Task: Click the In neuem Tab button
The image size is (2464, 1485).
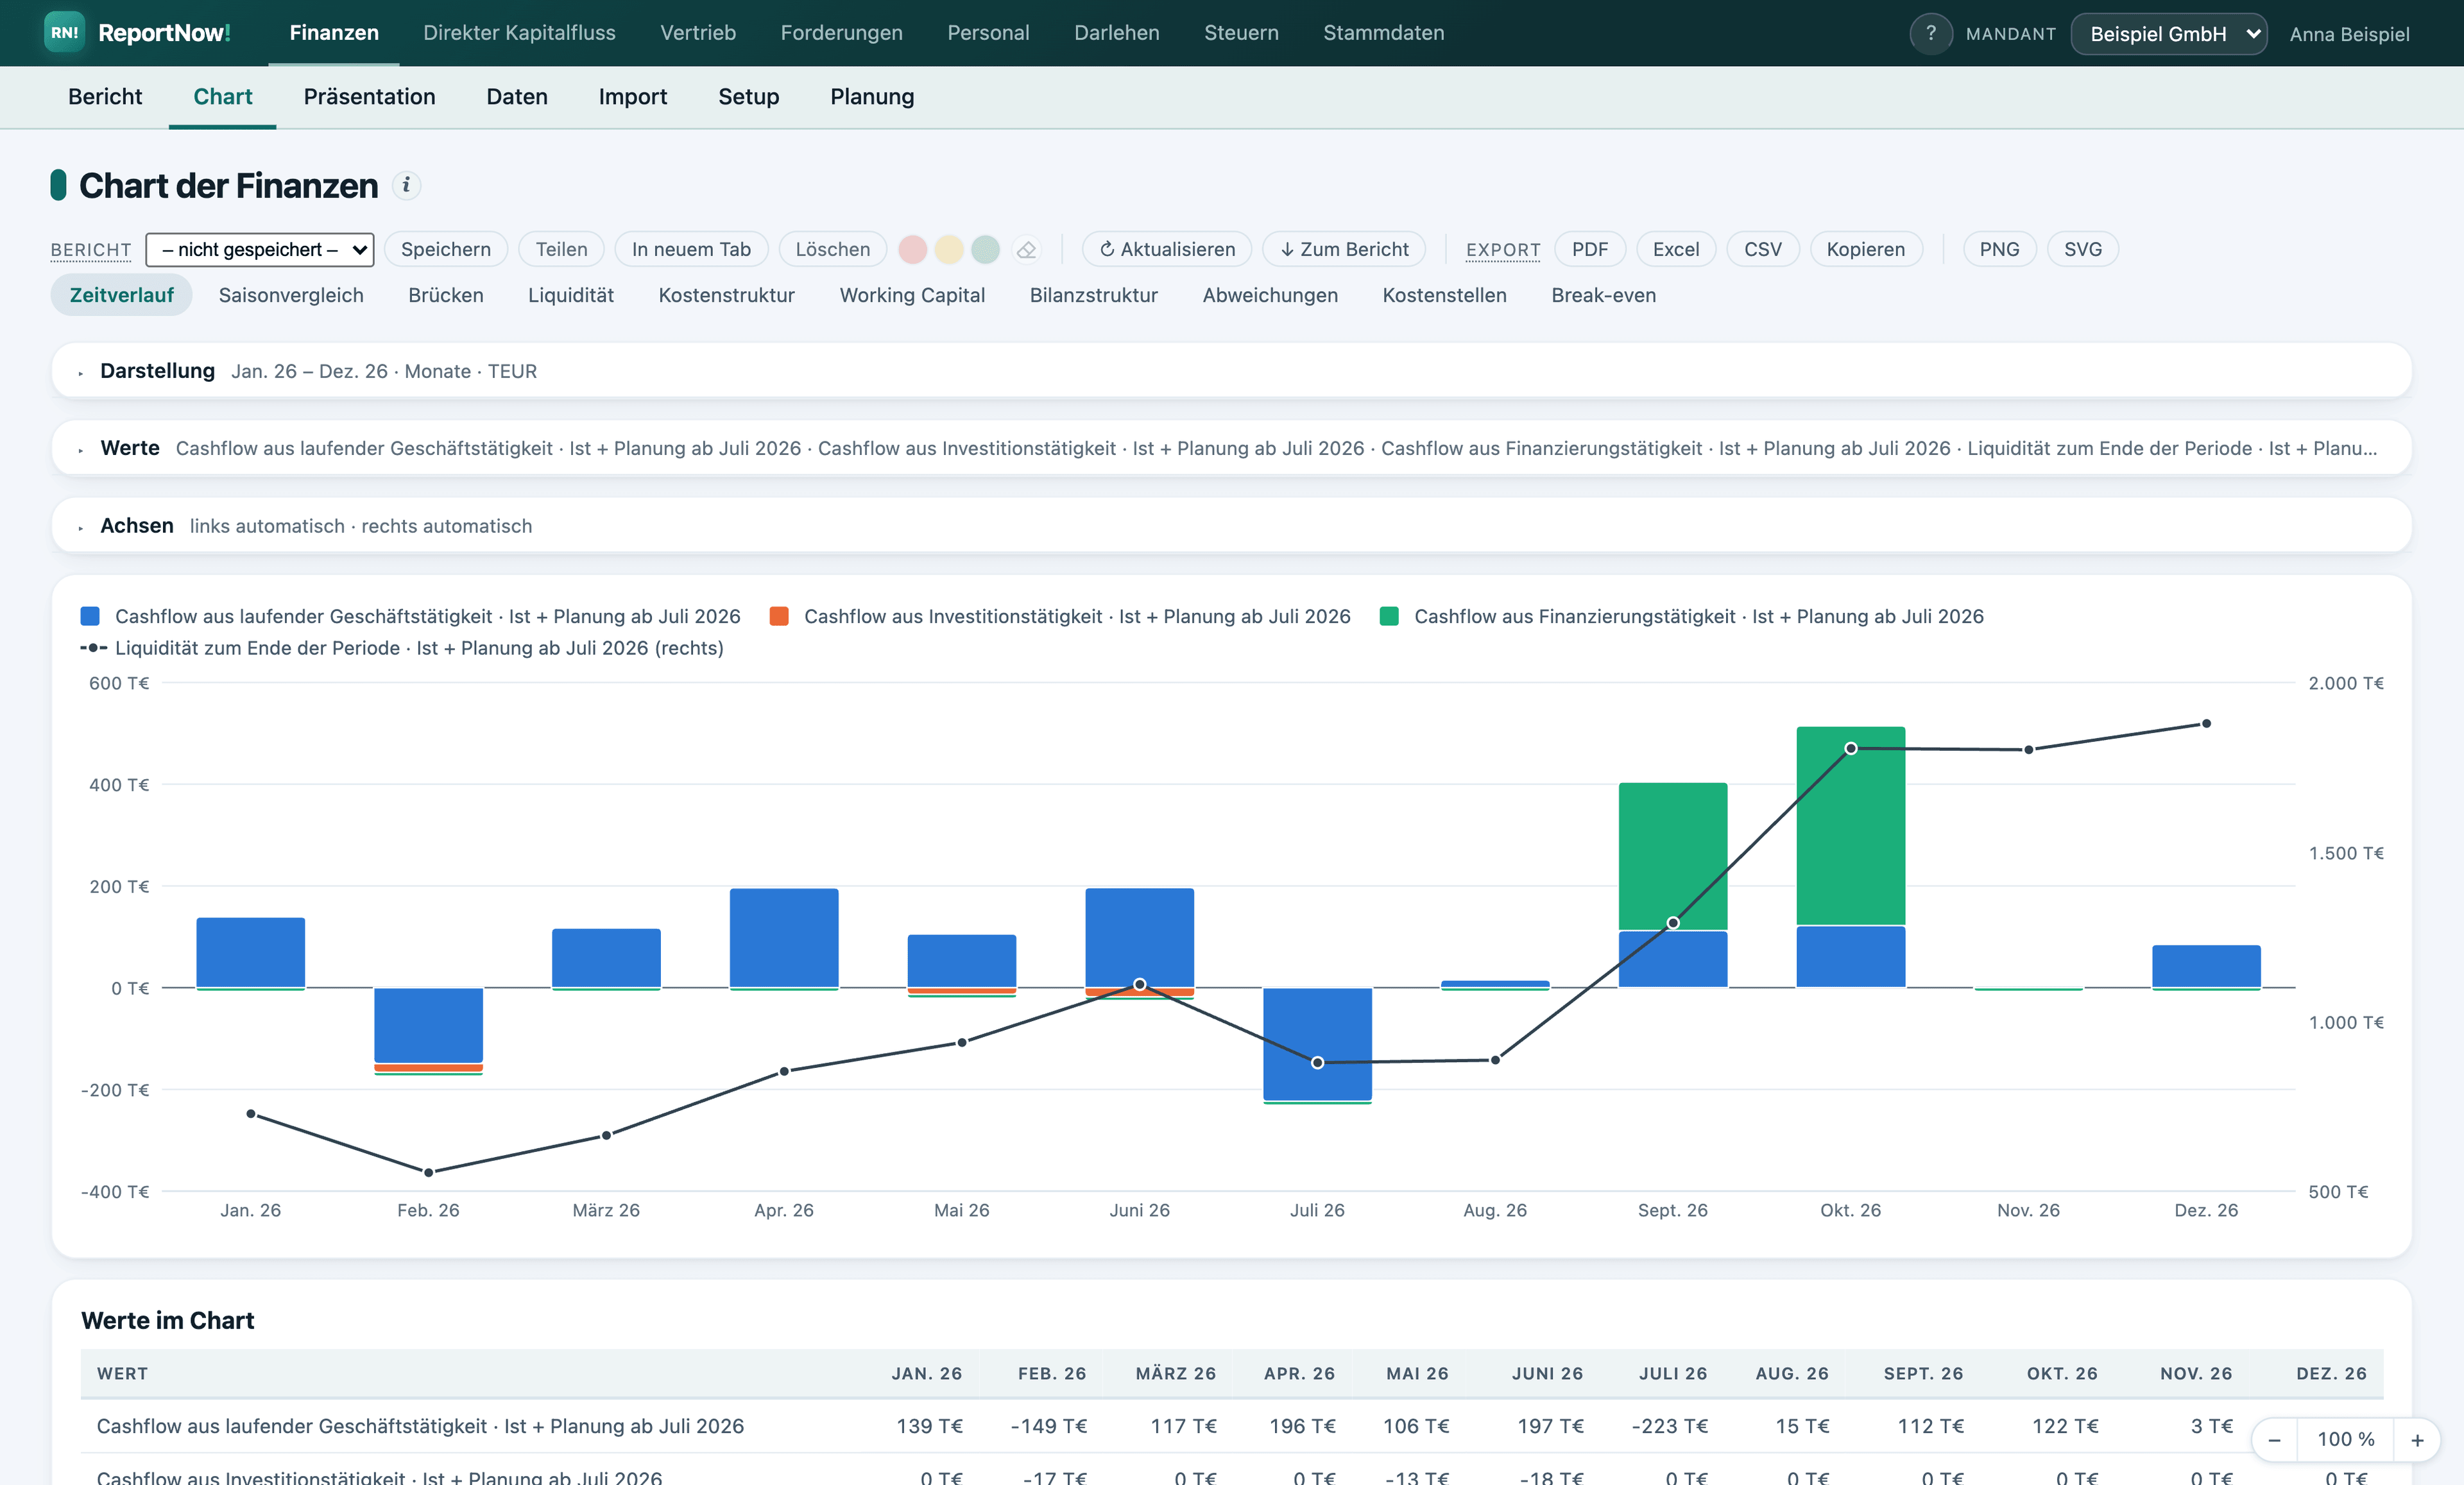Action: point(691,249)
